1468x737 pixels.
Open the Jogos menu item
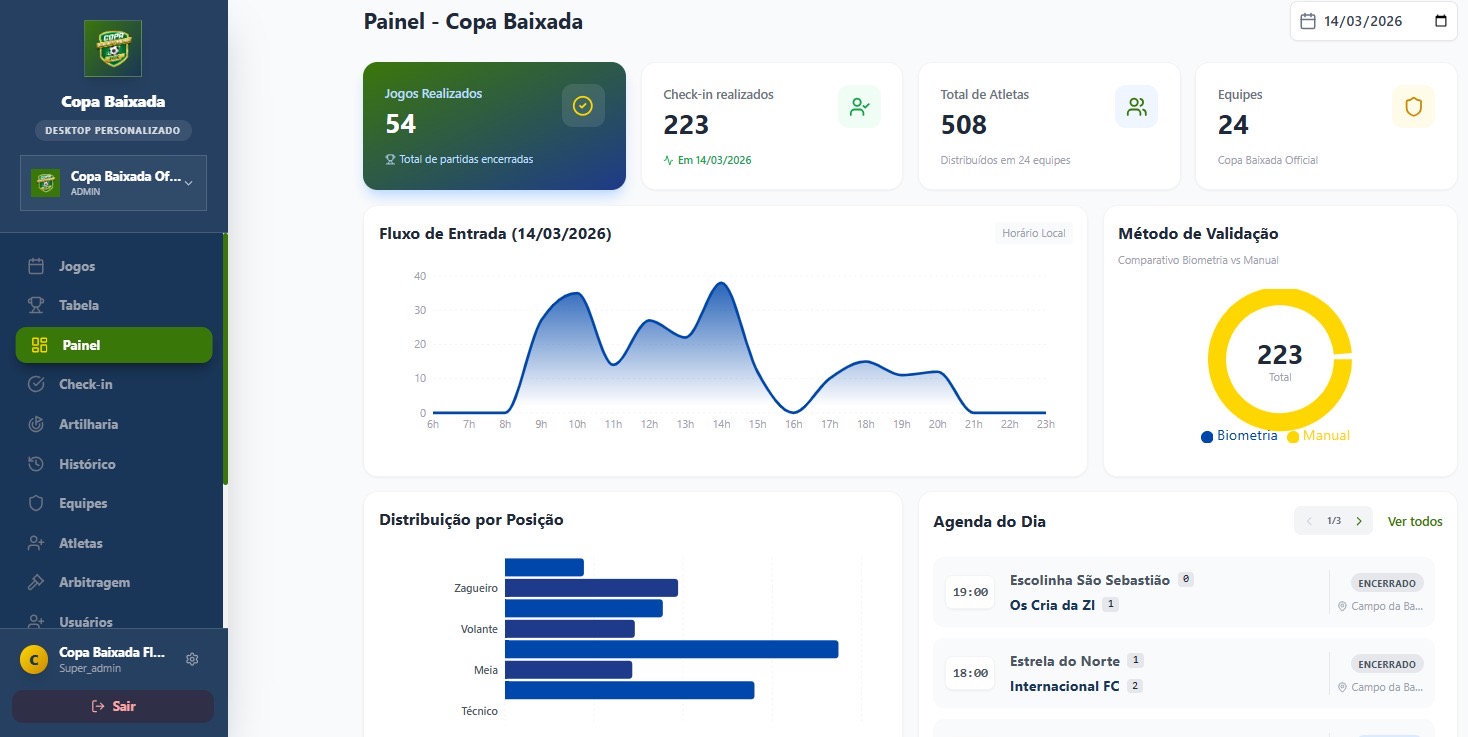[x=114, y=266]
